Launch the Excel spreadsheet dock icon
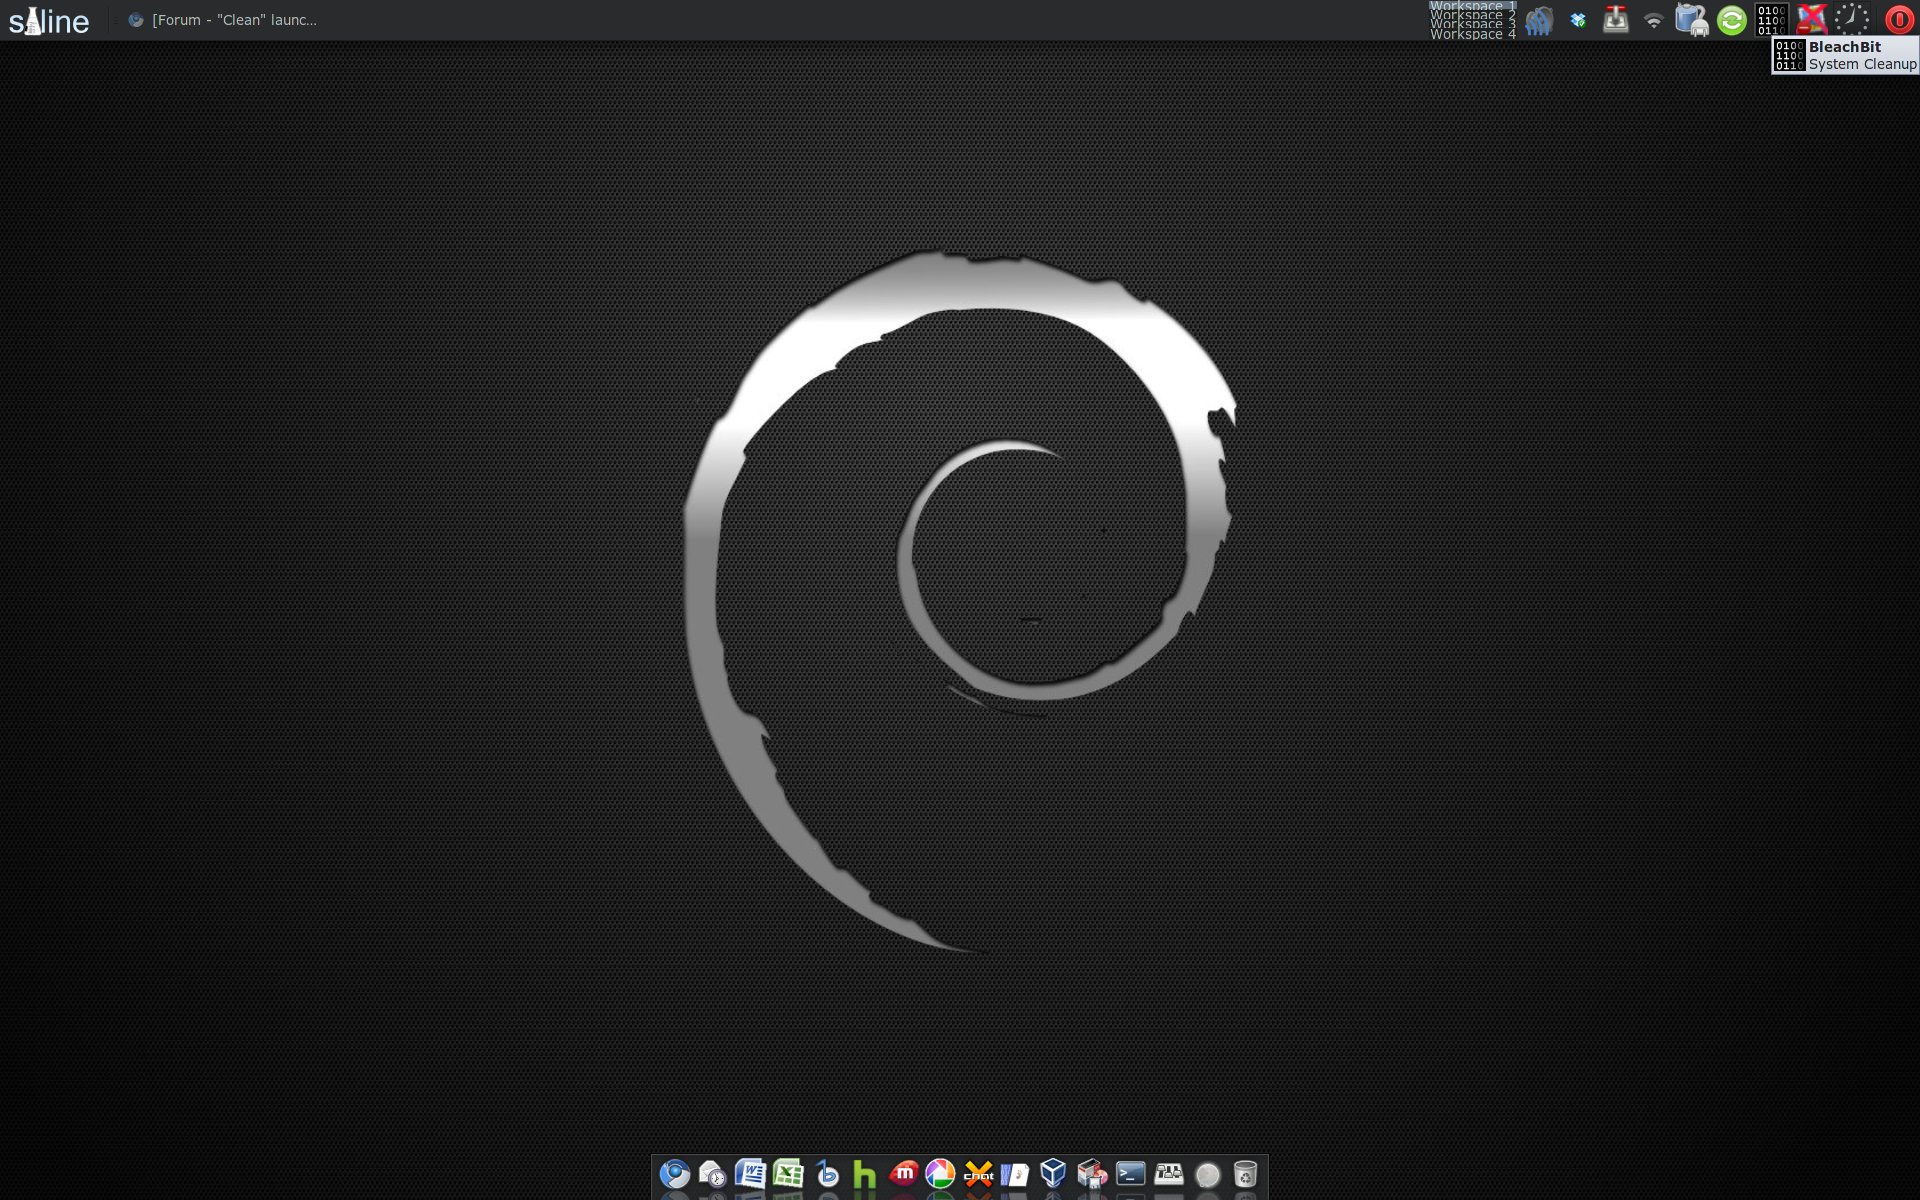 [x=788, y=1174]
